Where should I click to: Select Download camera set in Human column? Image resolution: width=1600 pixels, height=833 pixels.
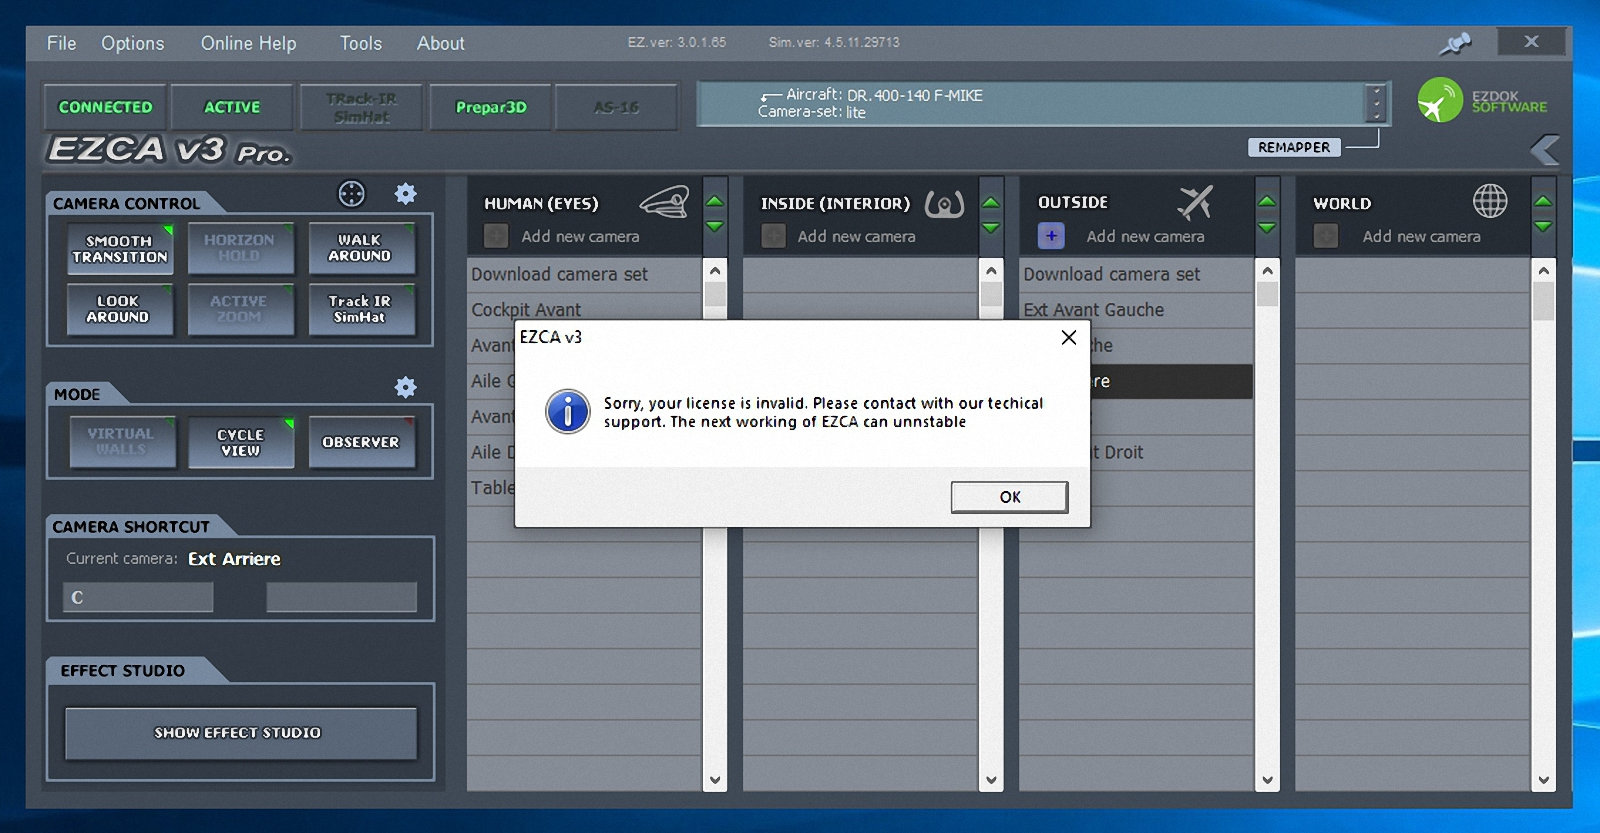coord(585,274)
